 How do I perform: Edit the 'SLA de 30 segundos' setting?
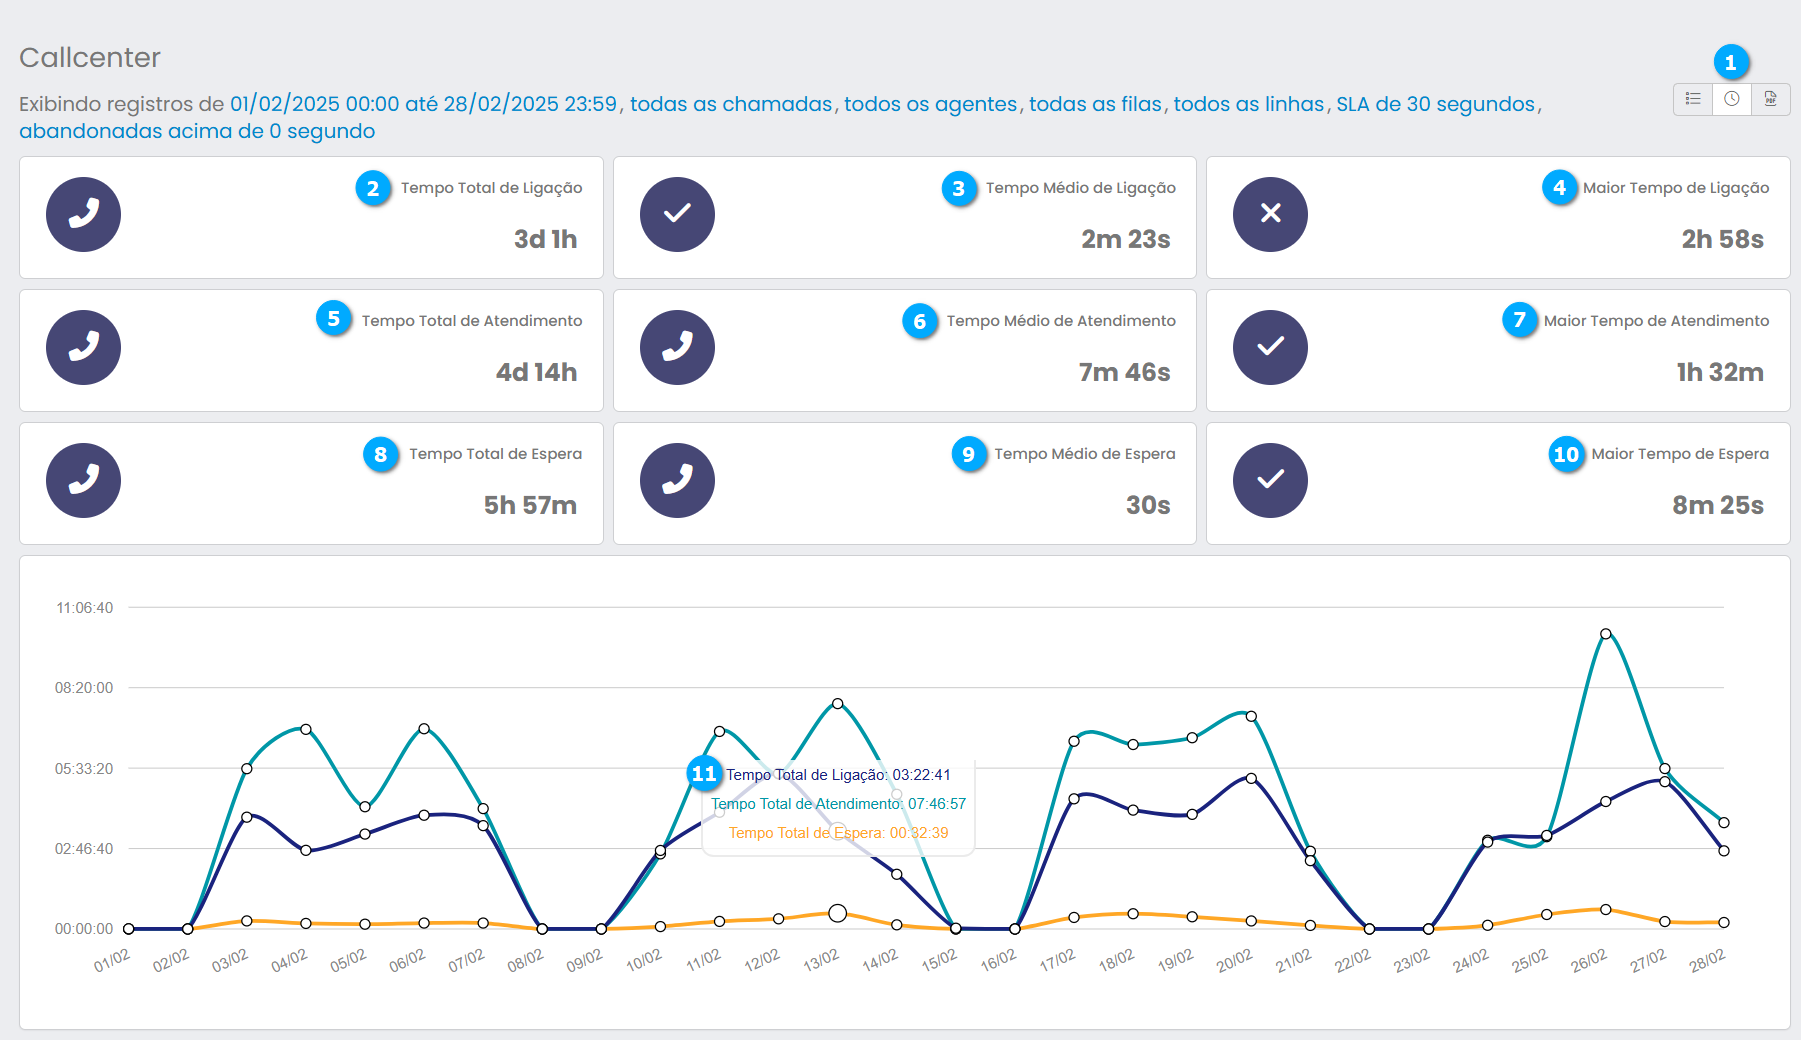tap(1435, 104)
